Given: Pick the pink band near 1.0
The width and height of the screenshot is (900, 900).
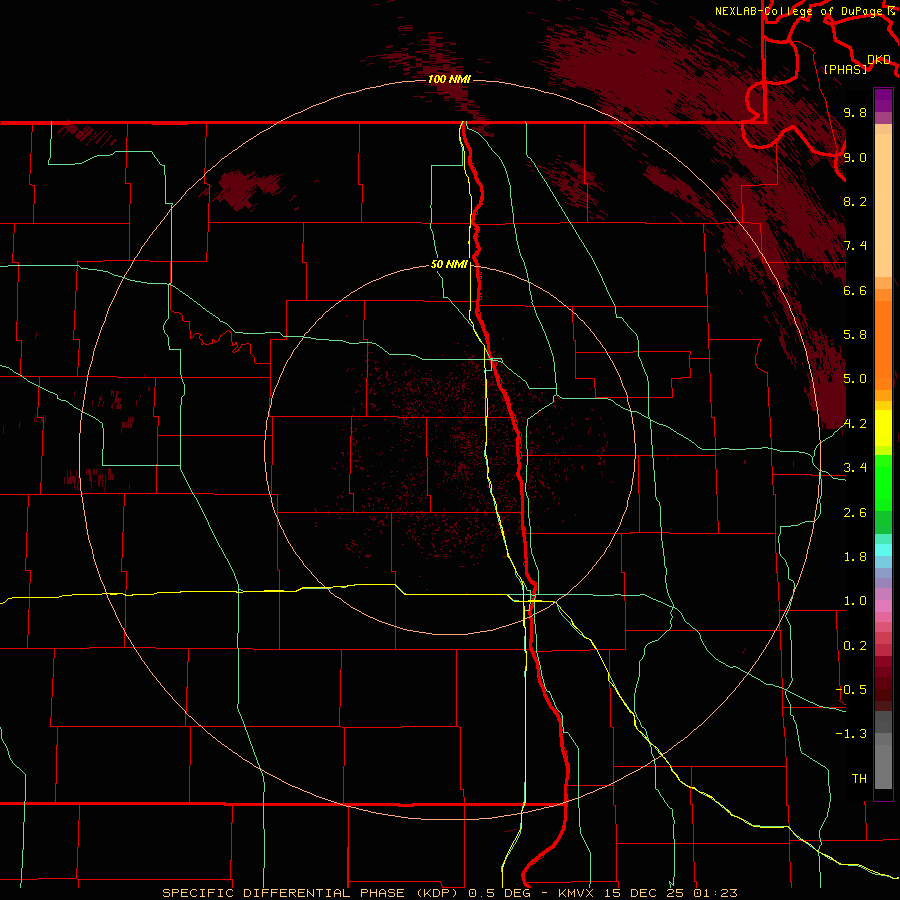Looking at the screenshot, I should (x=883, y=606).
